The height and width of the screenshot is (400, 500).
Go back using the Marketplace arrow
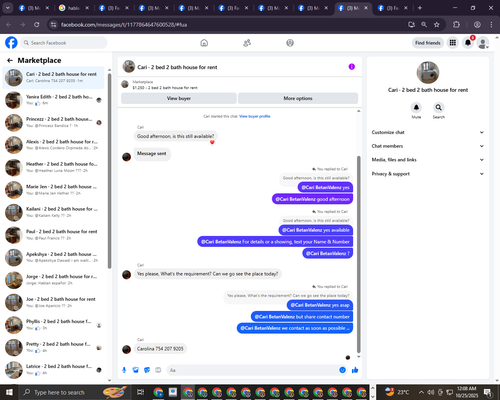pyautogui.click(x=10, y=60)
